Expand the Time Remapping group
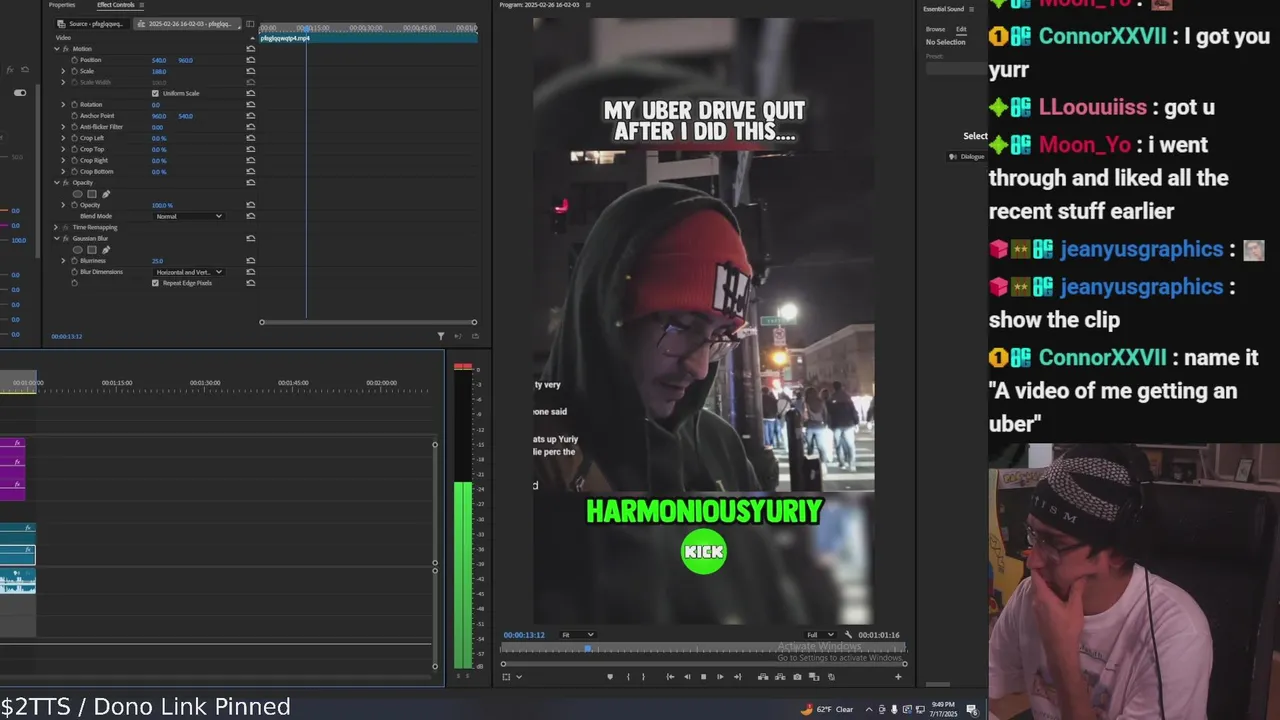Image resolution: width=1280 pixels, height=720 pixels. pyautogui.click(x=57, y=227)
